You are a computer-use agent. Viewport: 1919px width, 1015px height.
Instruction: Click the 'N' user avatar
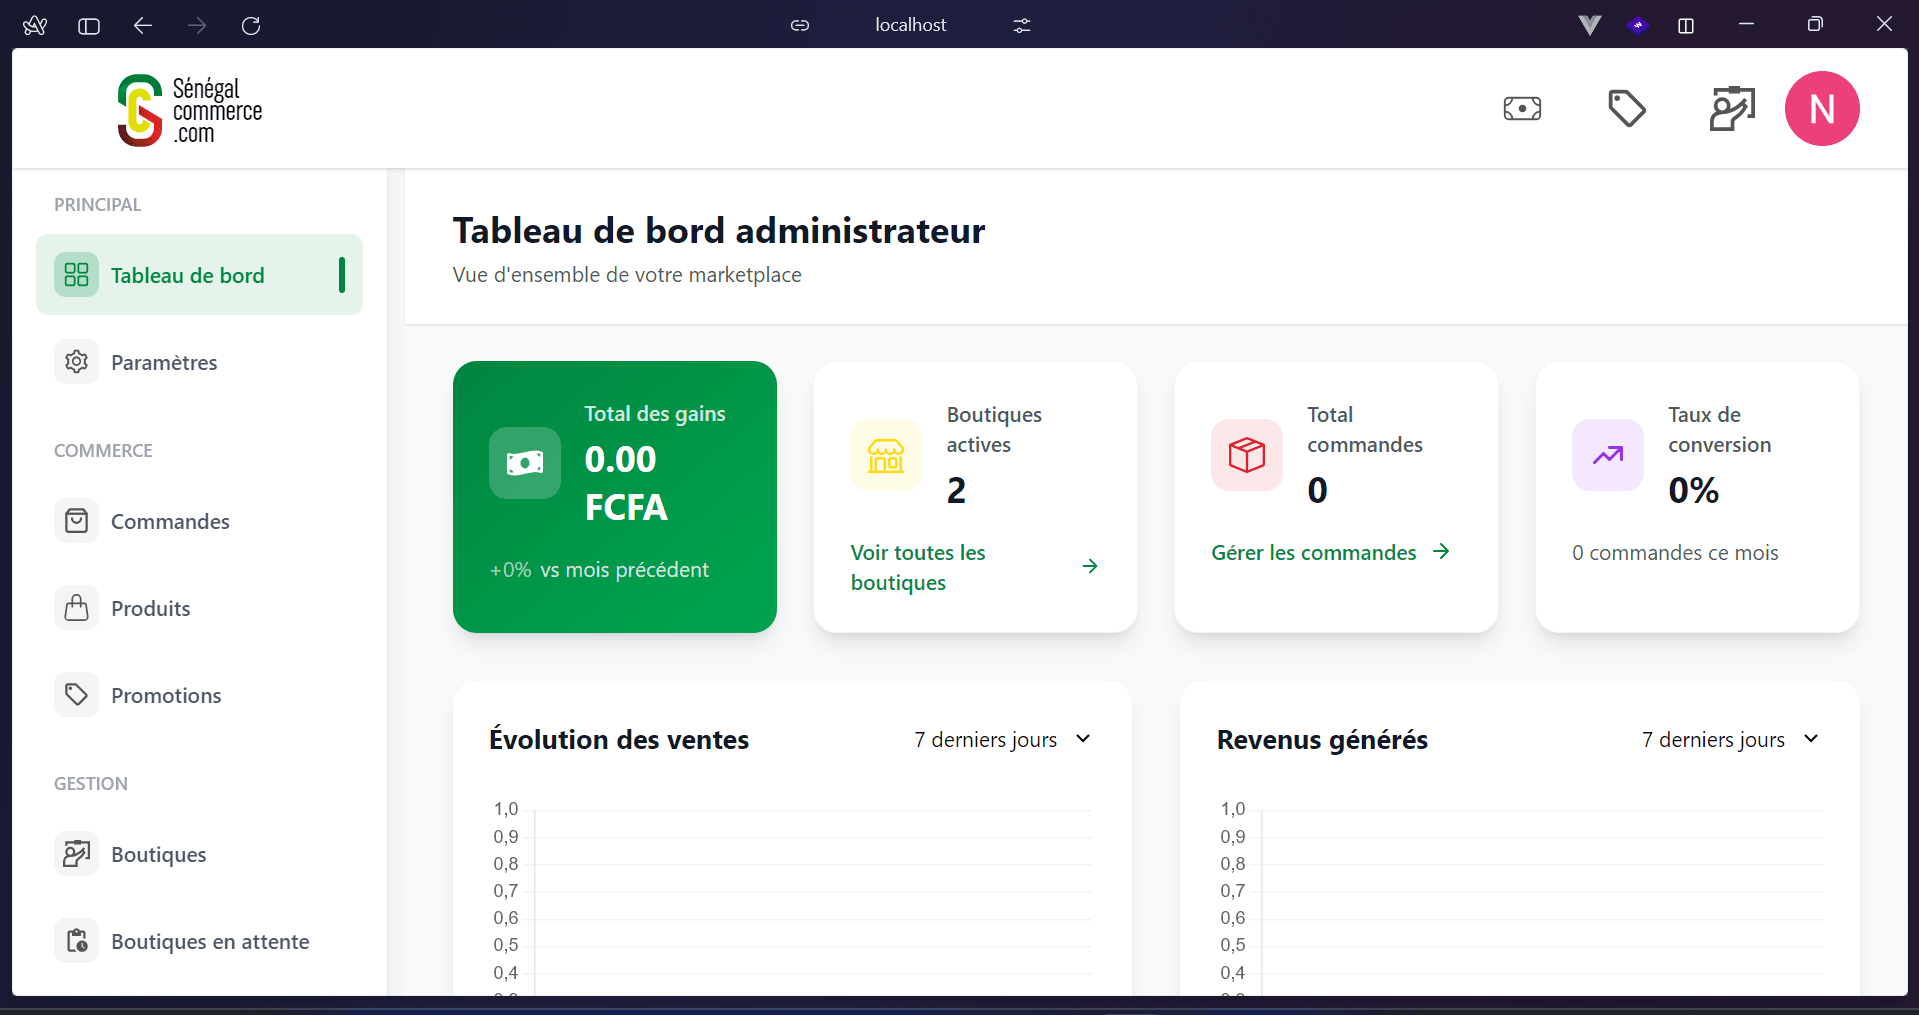[x=1821, y=108]
